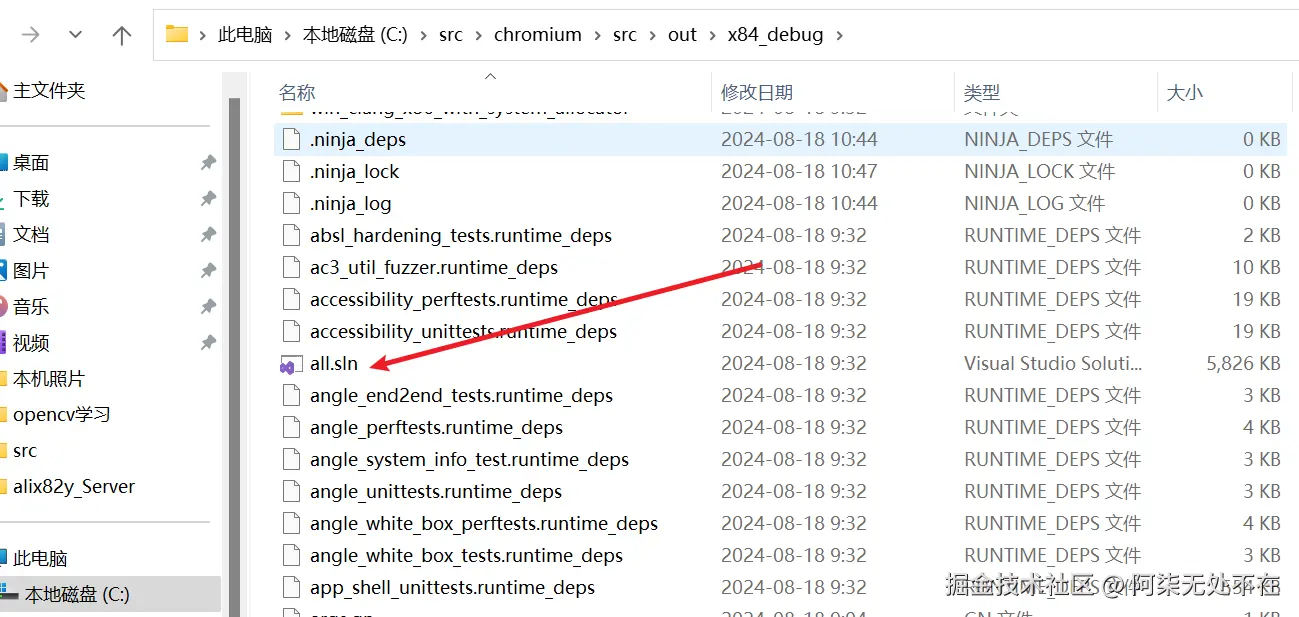
Task: Click 2024-08-18 10:47 date cell
Action: tap(799, 172)
